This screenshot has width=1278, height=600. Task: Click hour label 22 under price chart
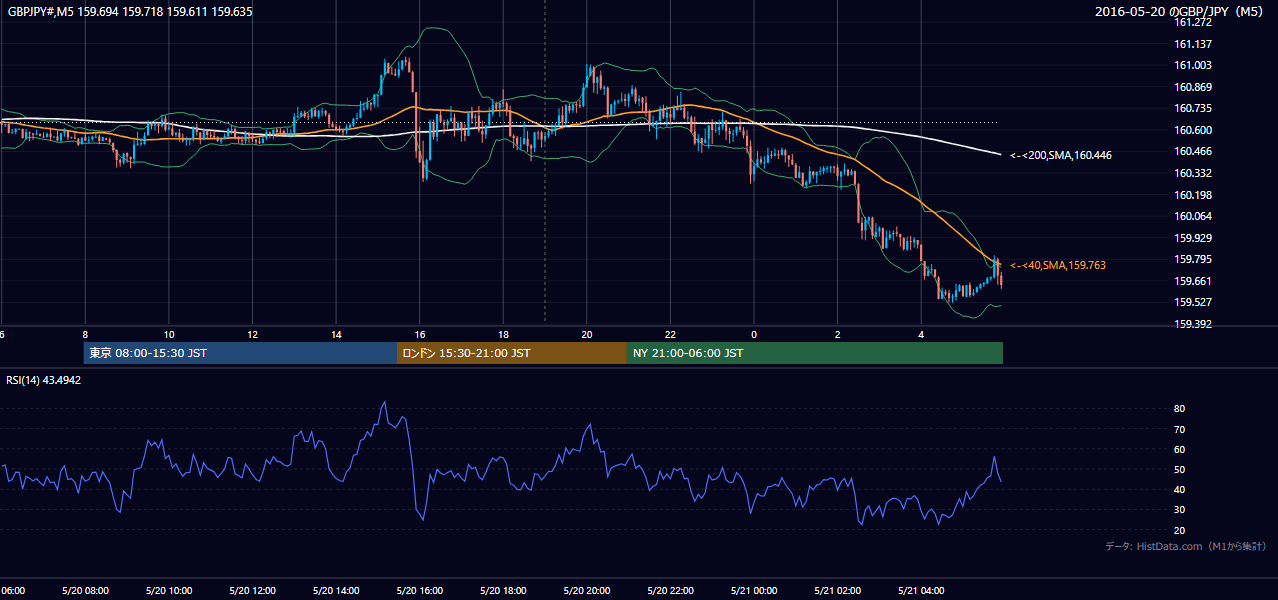pyautogui.click(x=671, y=334)
